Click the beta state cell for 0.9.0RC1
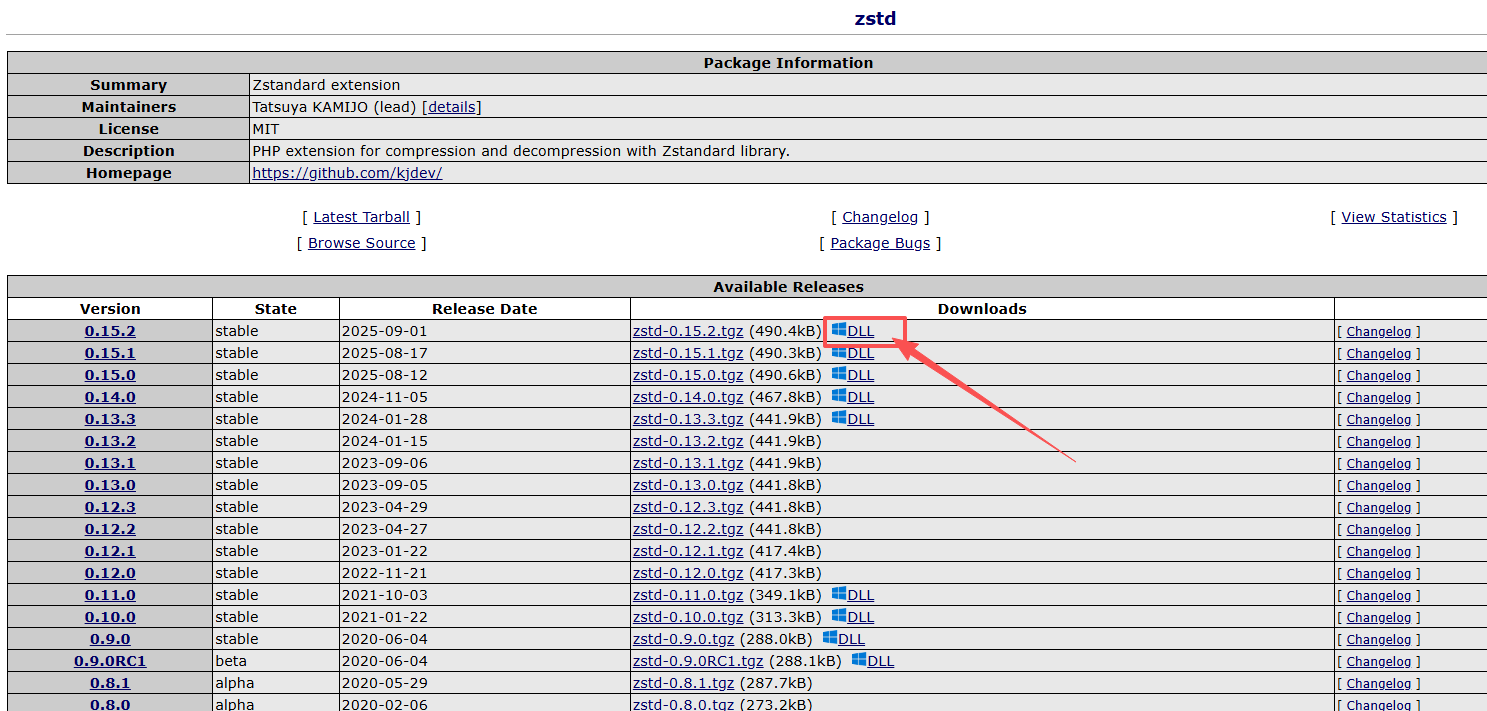The image size is (1487, 711). (x=276, y=661)
